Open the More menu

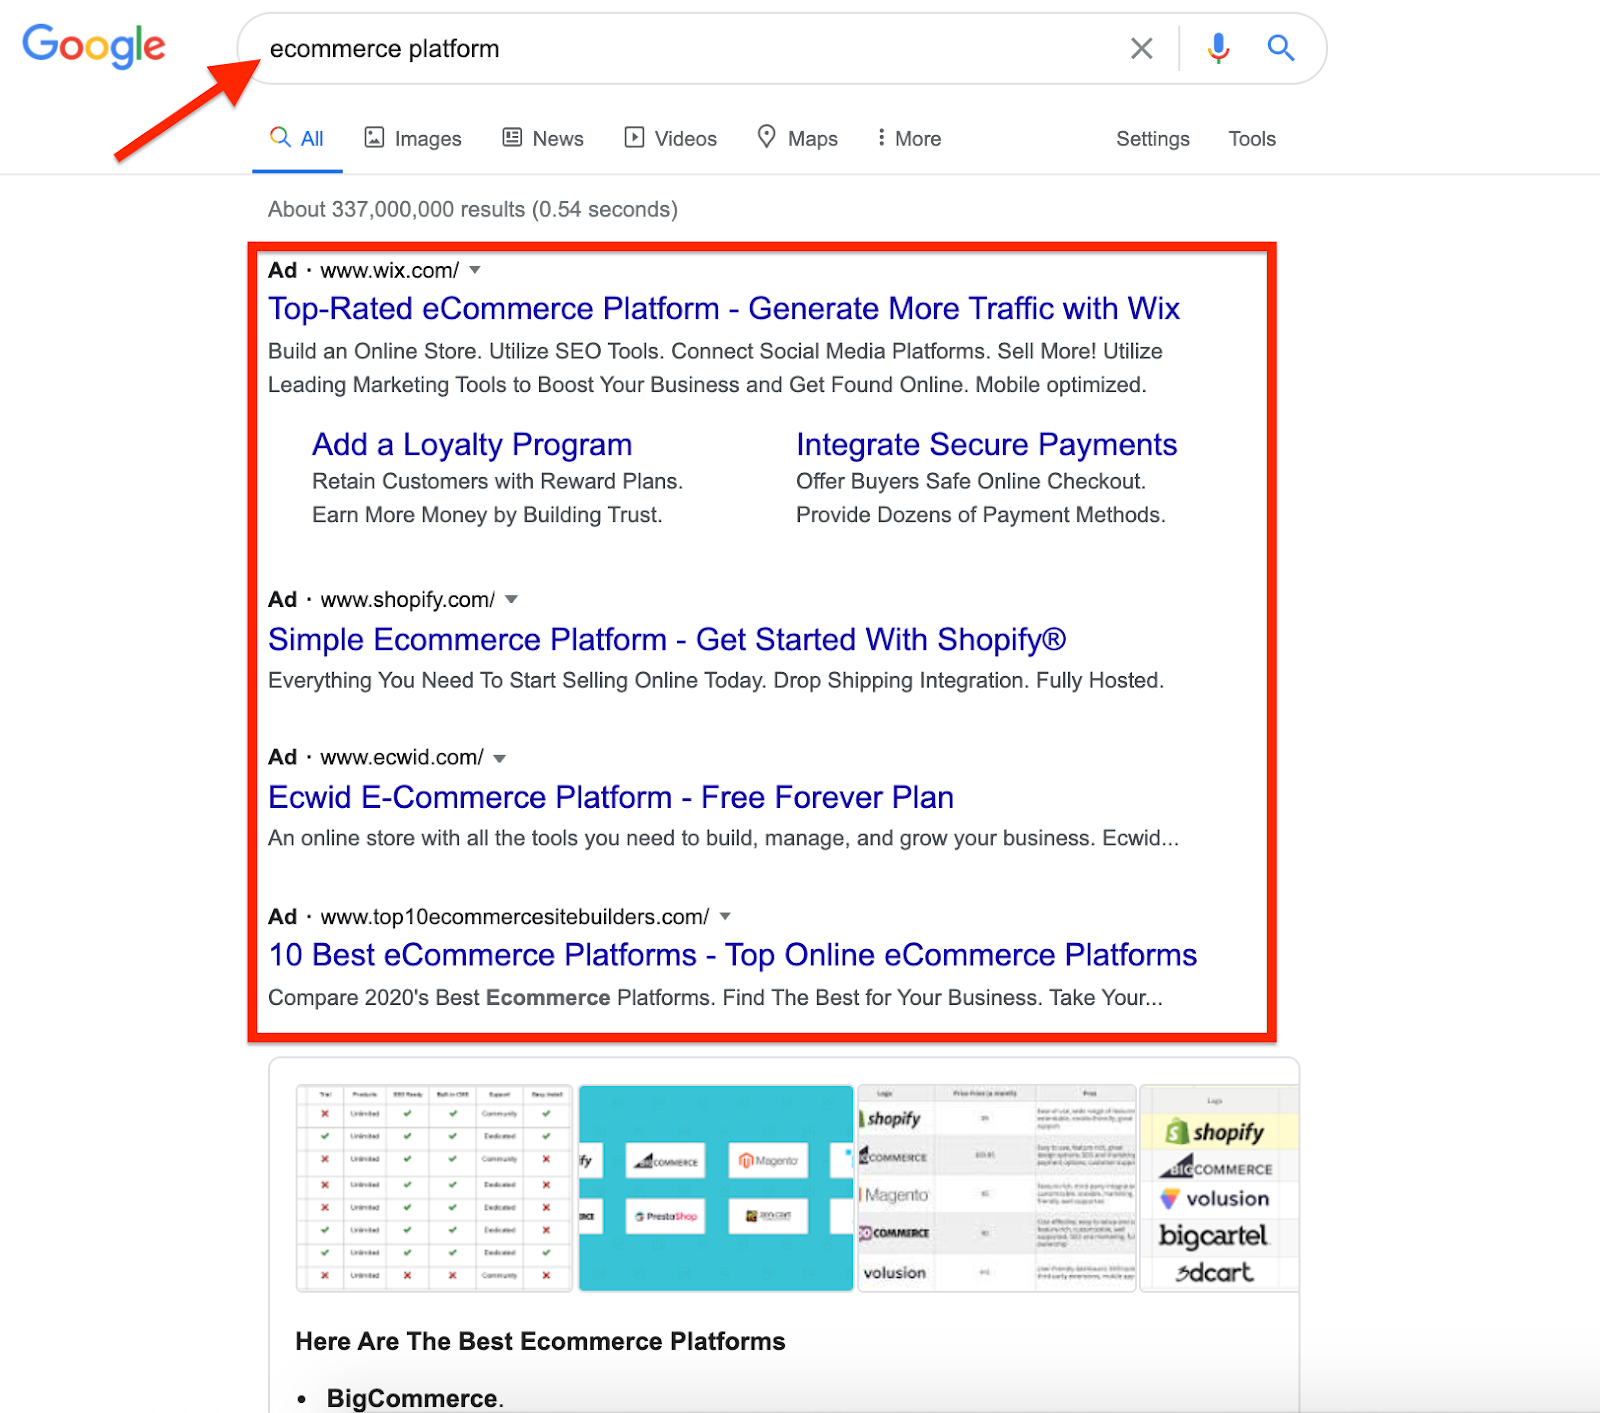point(909,138)
